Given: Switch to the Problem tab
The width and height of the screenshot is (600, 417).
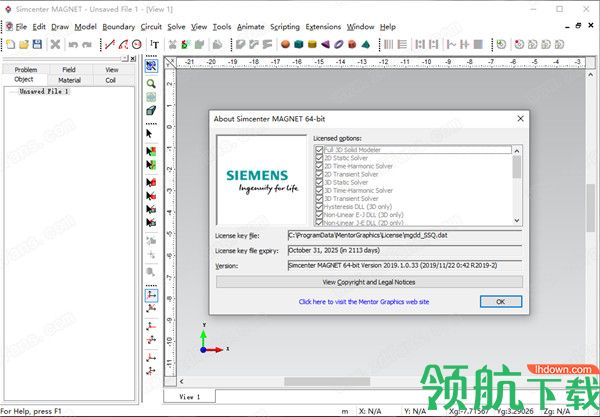Looking at the screenshot, I should coord(26,70).
